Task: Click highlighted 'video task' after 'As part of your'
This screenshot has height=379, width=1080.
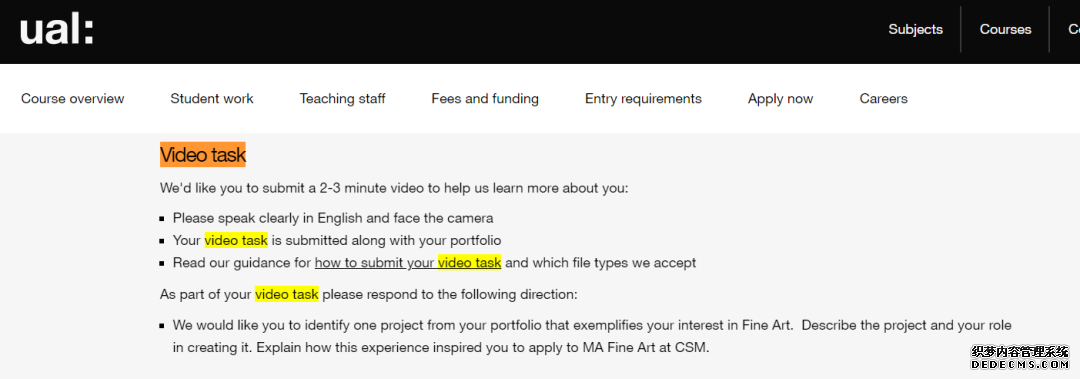Action: click(x=287, y=294)
